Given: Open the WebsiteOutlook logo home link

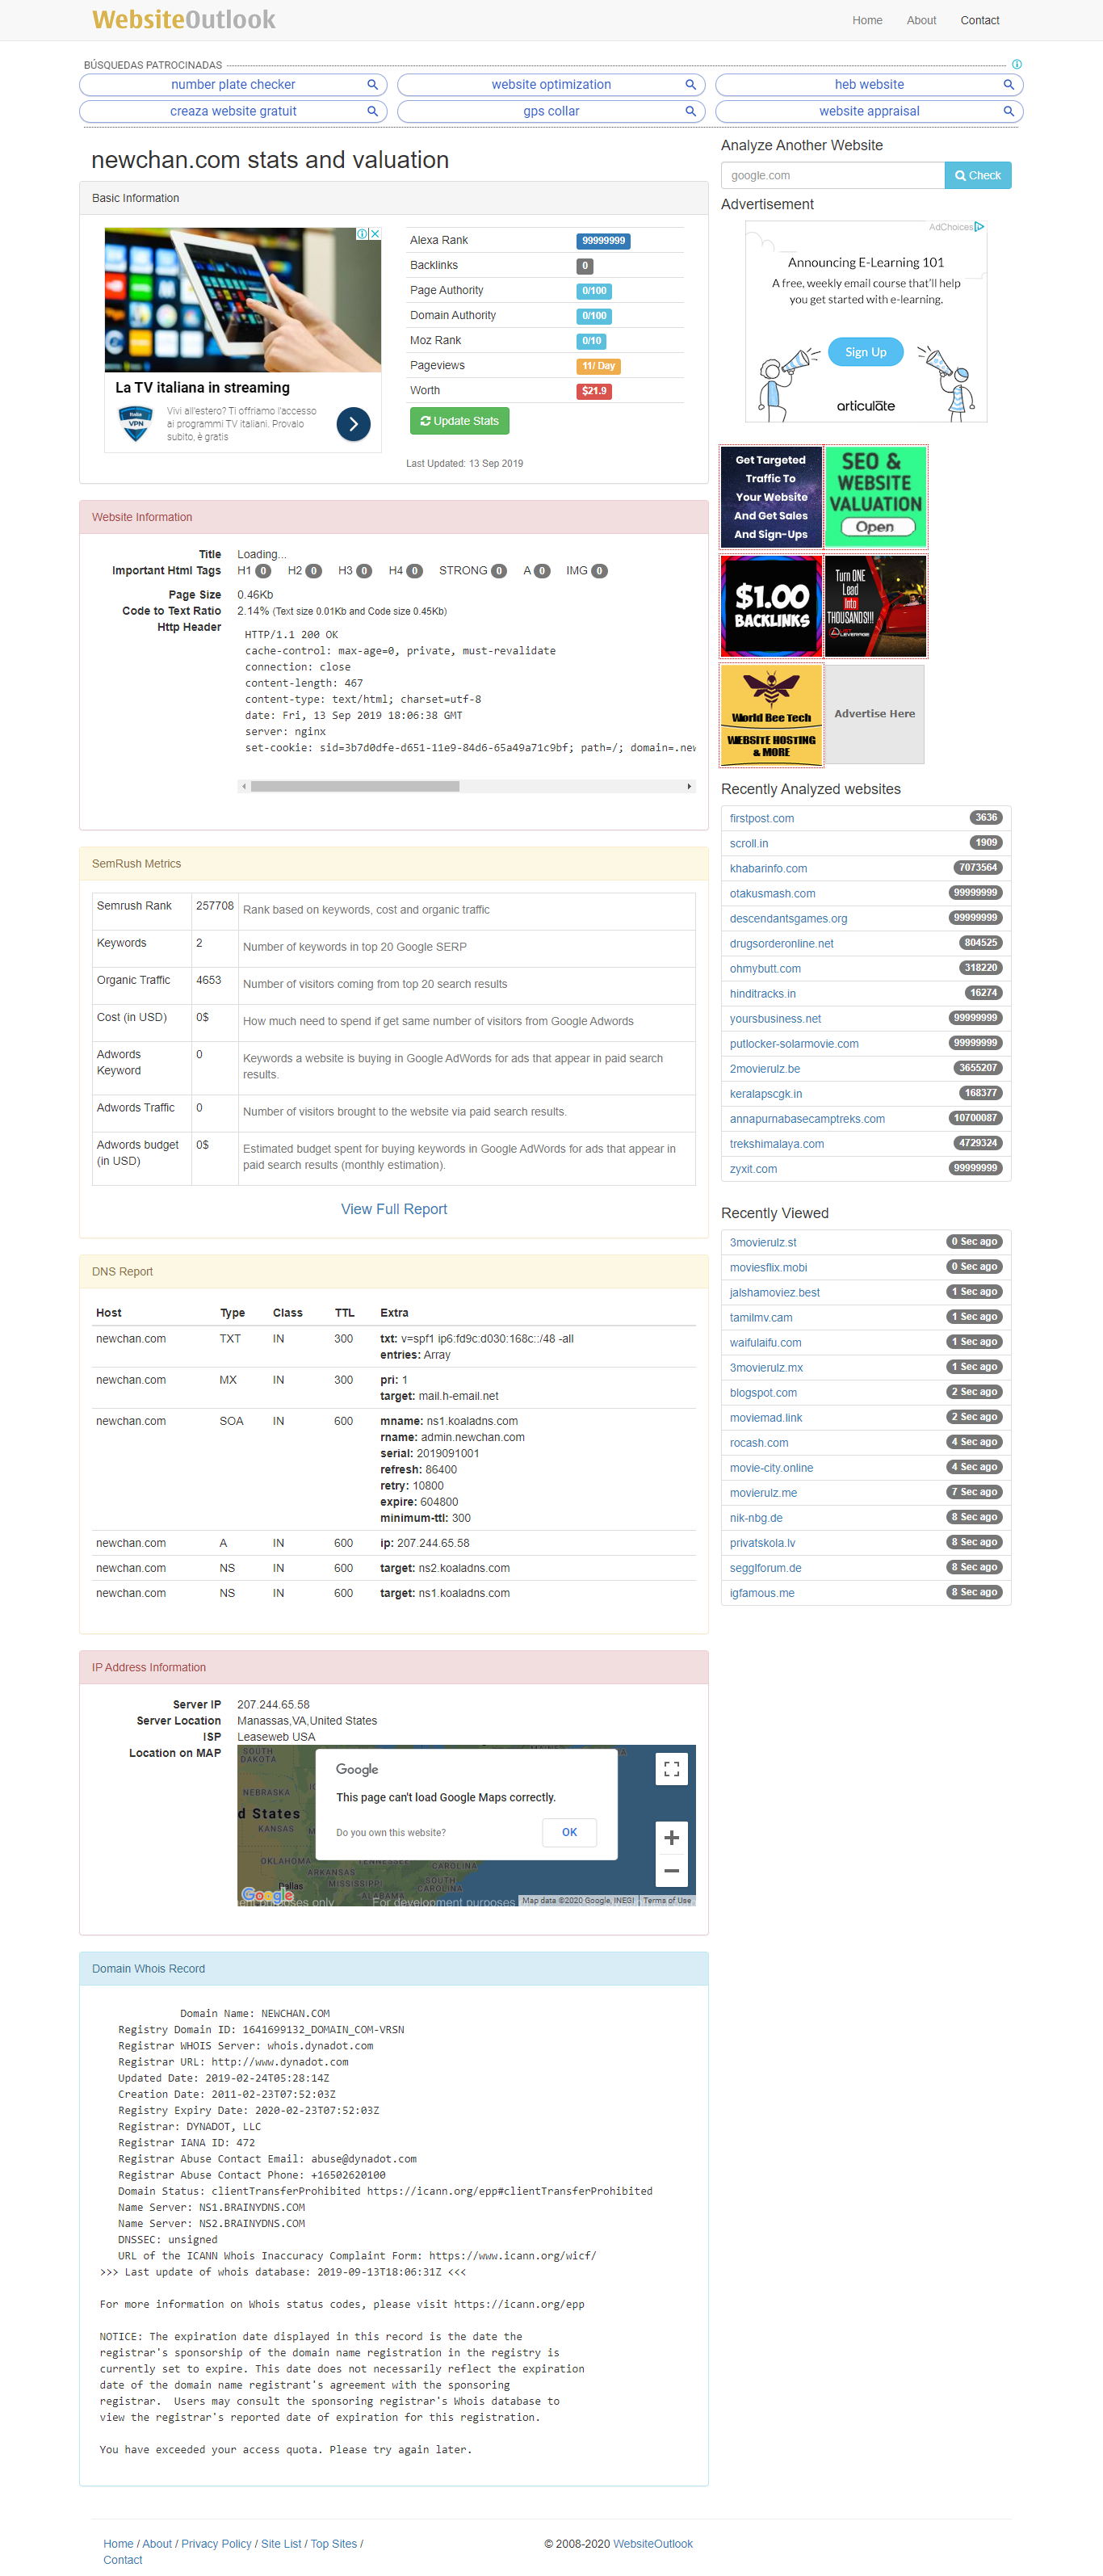Looking at the screenshot, I should (x=184, y=19).
